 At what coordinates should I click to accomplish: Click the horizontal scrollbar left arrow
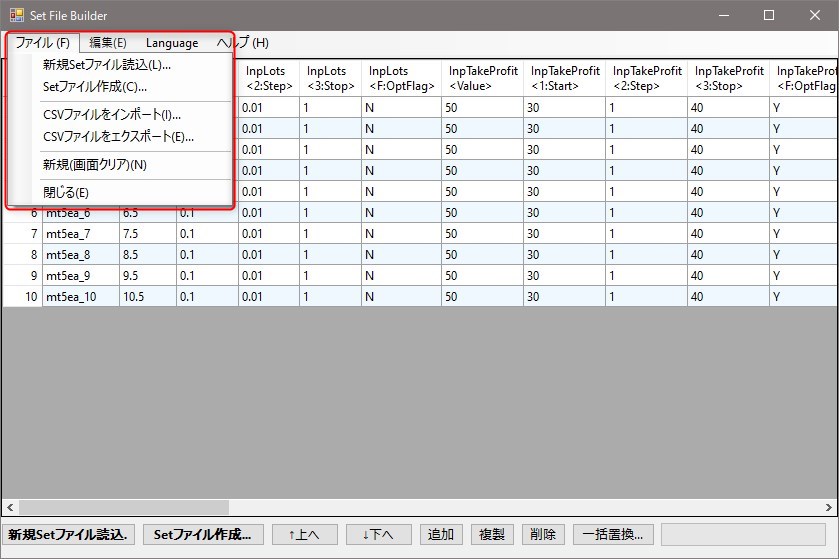10,507
